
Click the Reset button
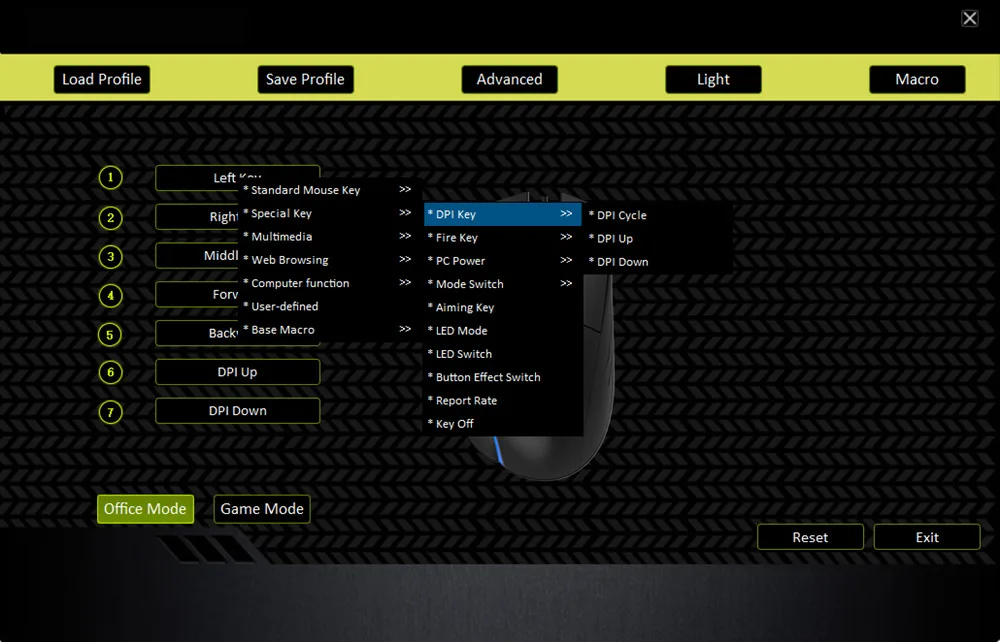(810, 537)
